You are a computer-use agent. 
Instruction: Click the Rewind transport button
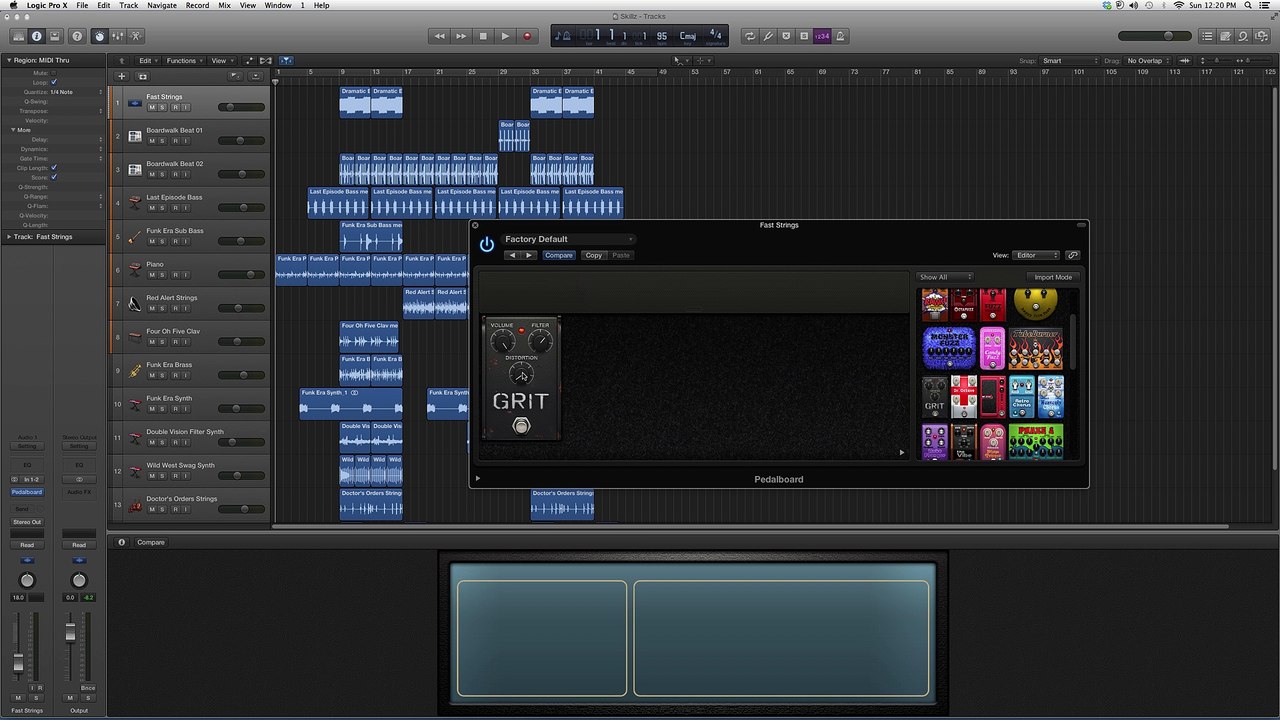pos(439,36)
